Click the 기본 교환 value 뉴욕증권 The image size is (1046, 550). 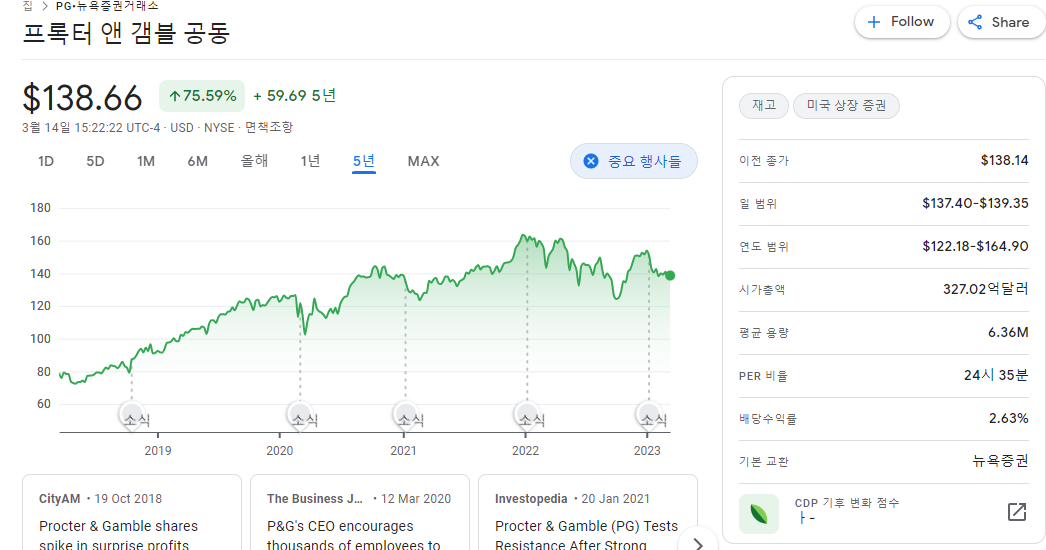pyautogui.click(x=1000, y=461)
